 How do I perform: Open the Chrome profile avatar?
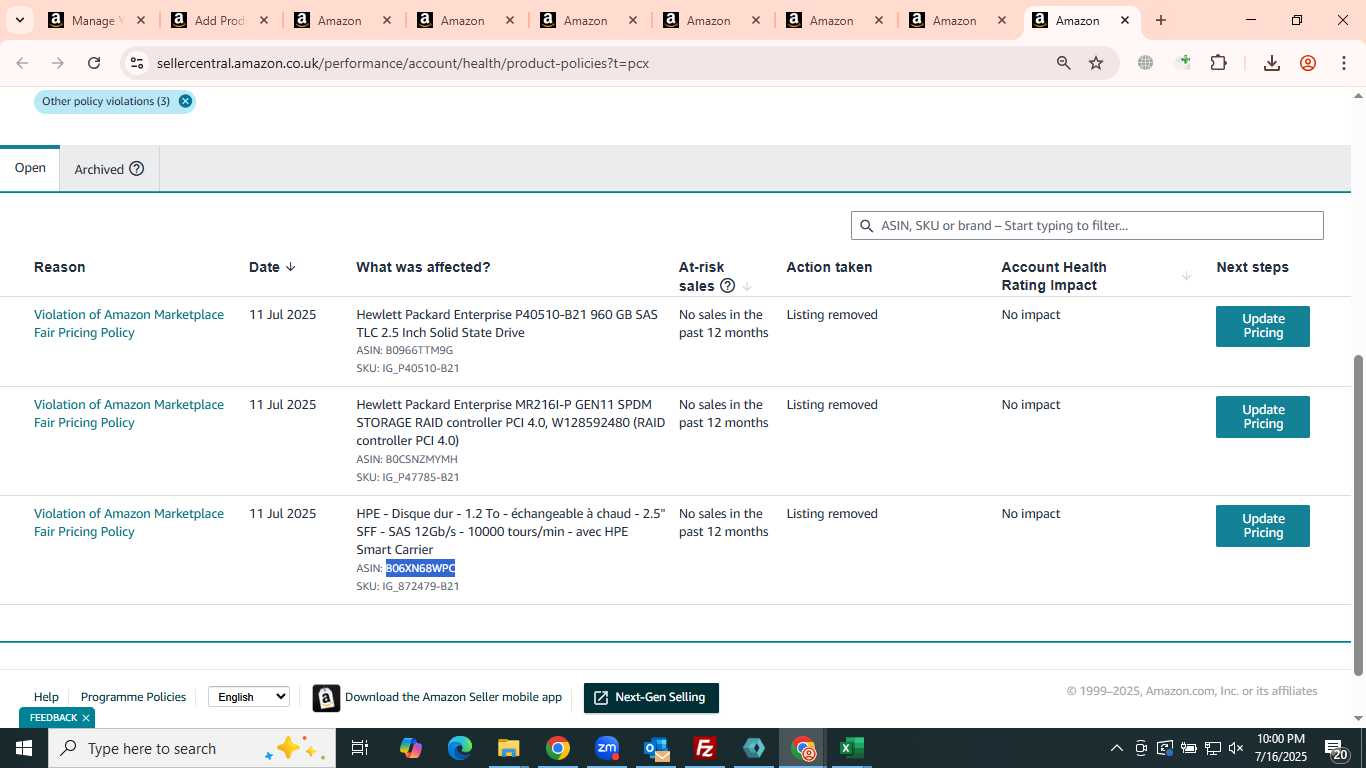(x=1308, y=63)
